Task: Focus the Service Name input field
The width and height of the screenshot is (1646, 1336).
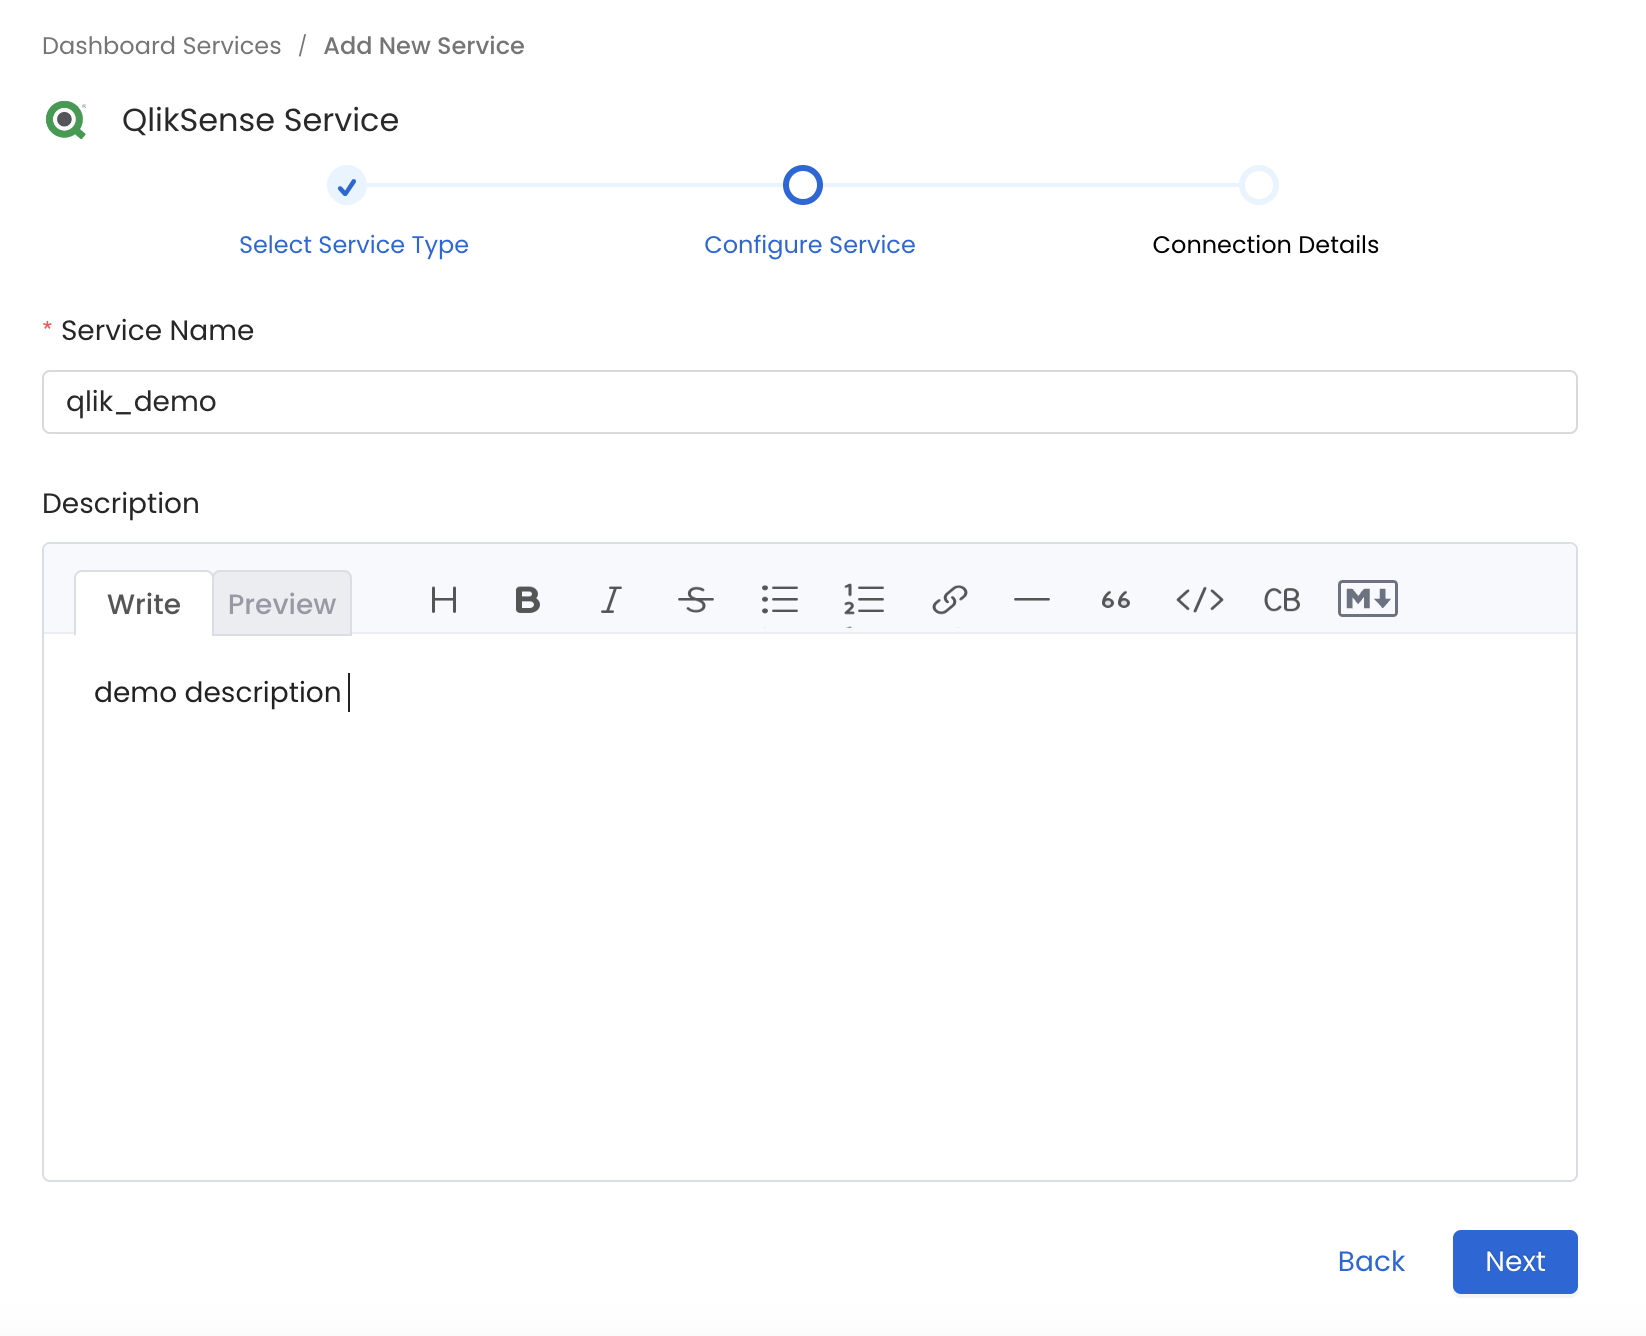Action: pos(809,402)
